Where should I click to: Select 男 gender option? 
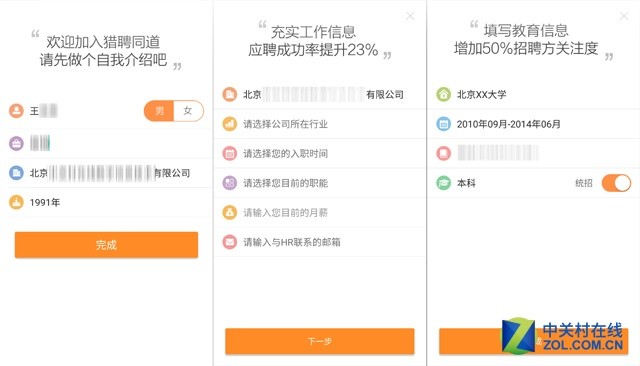[x=159, y=111]
